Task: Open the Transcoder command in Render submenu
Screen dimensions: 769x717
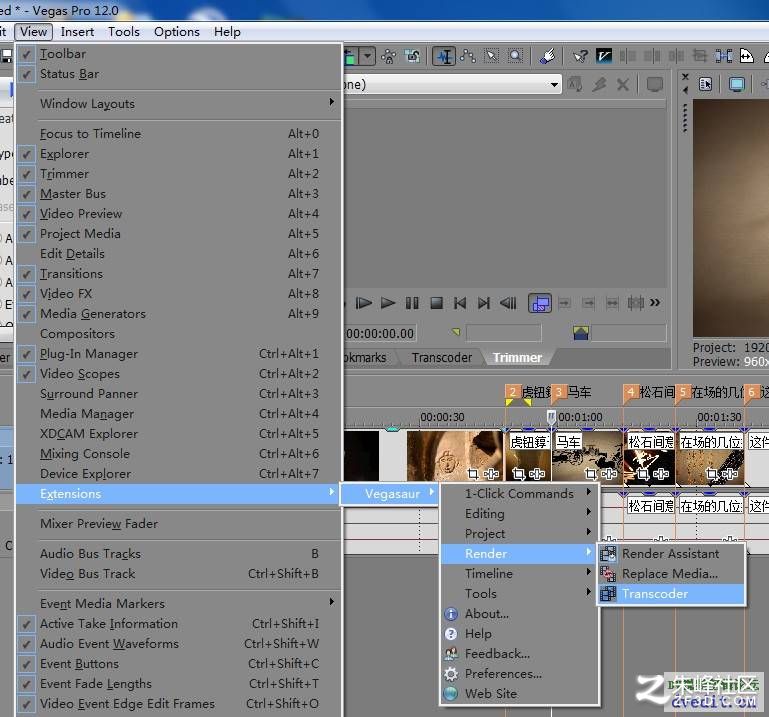Action: [x=671, y=594]
